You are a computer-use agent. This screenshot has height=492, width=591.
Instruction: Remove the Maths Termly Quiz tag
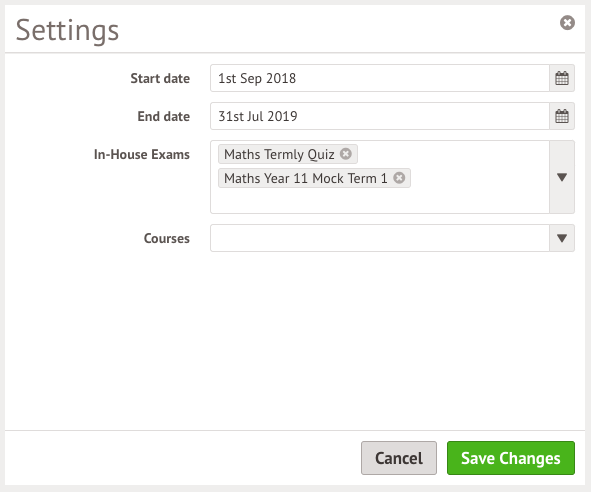[x=346, y=154]
